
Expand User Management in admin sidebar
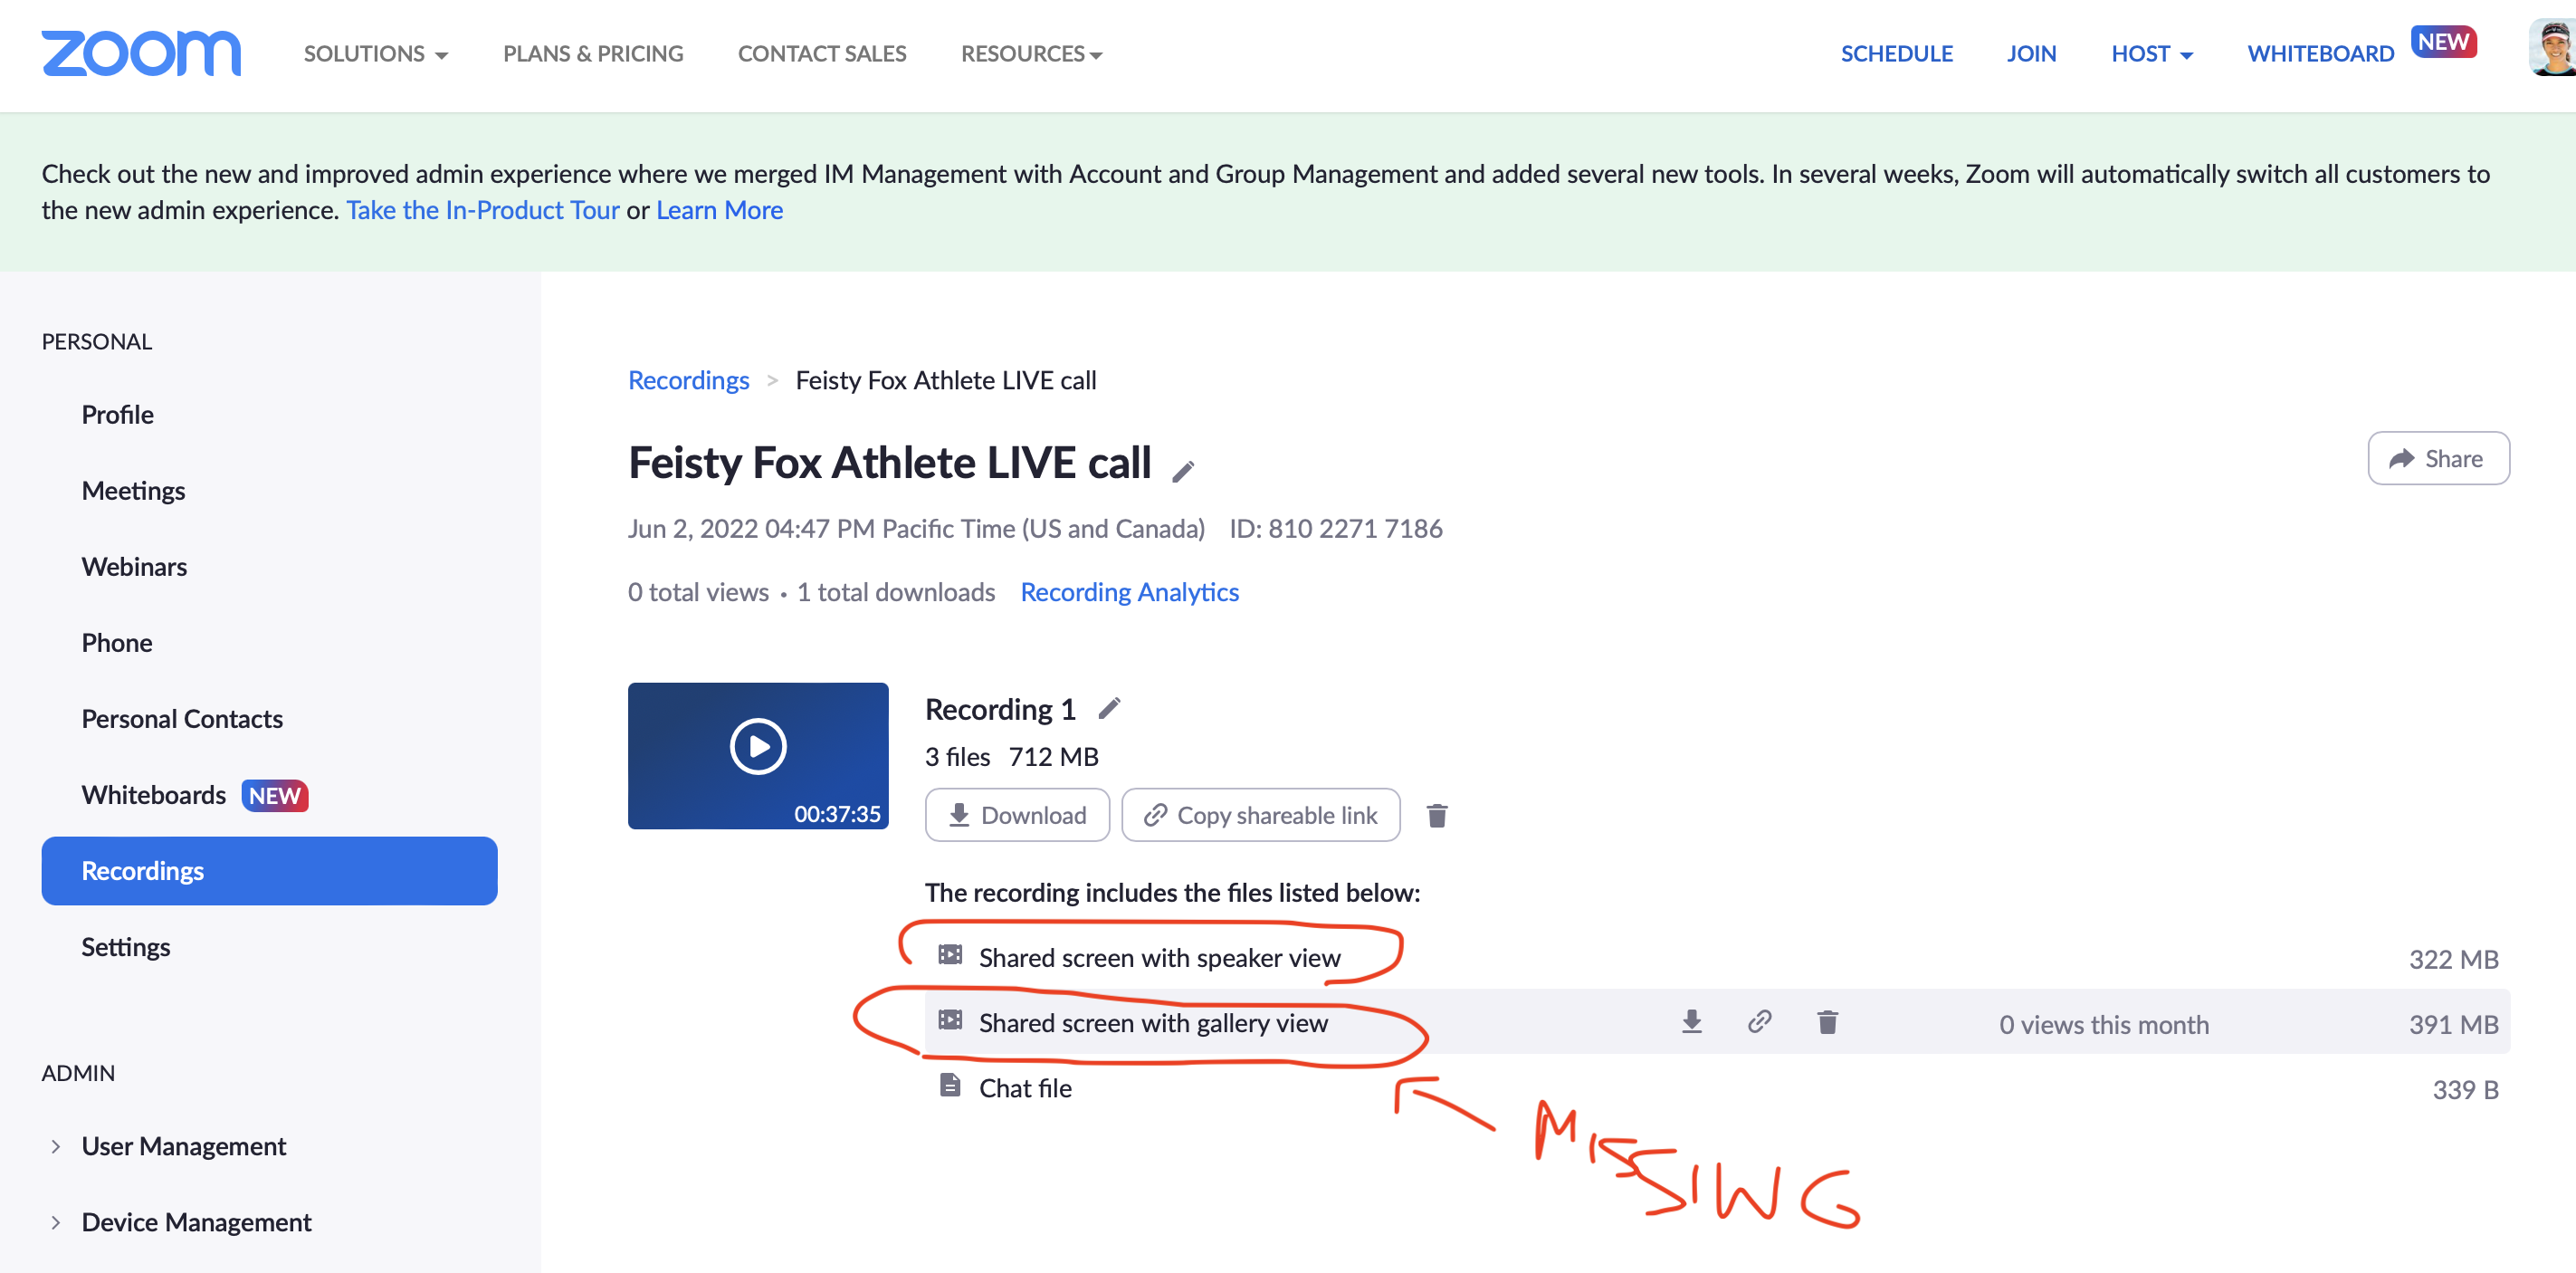(183, 1146)
